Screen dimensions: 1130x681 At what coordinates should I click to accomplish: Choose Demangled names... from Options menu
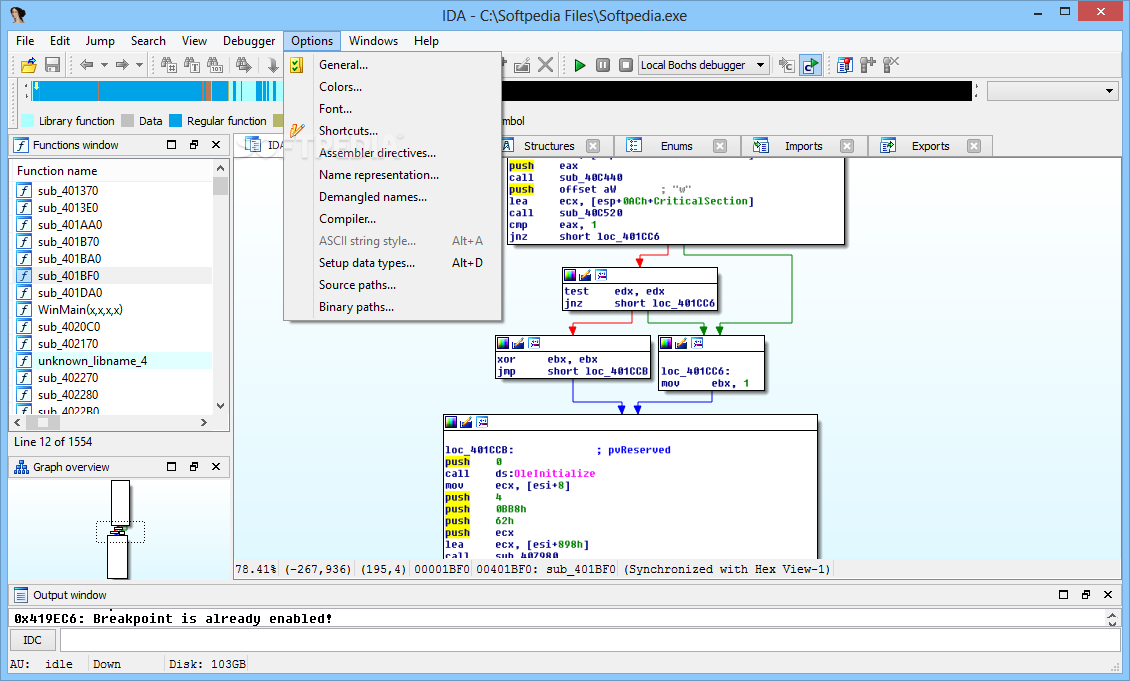click(x=393, y=197)
